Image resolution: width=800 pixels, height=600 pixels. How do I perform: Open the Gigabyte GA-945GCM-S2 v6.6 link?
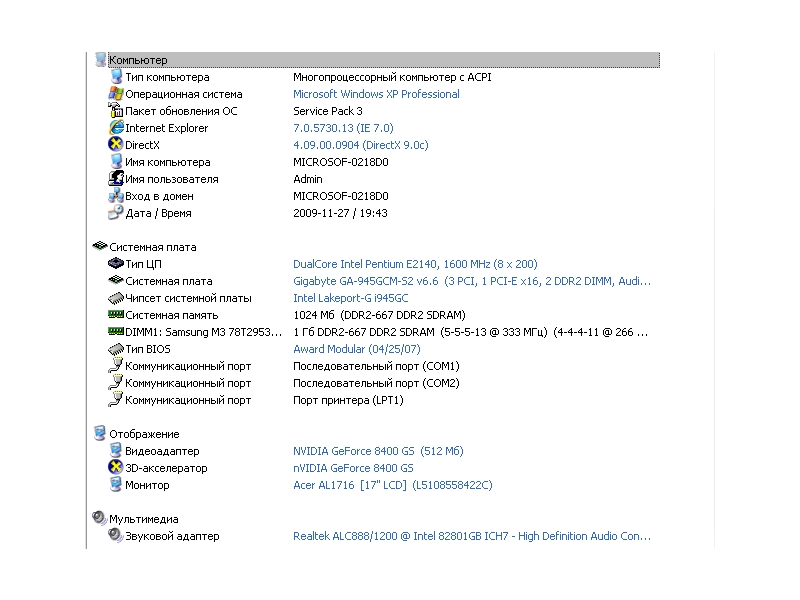pos(472,281)
